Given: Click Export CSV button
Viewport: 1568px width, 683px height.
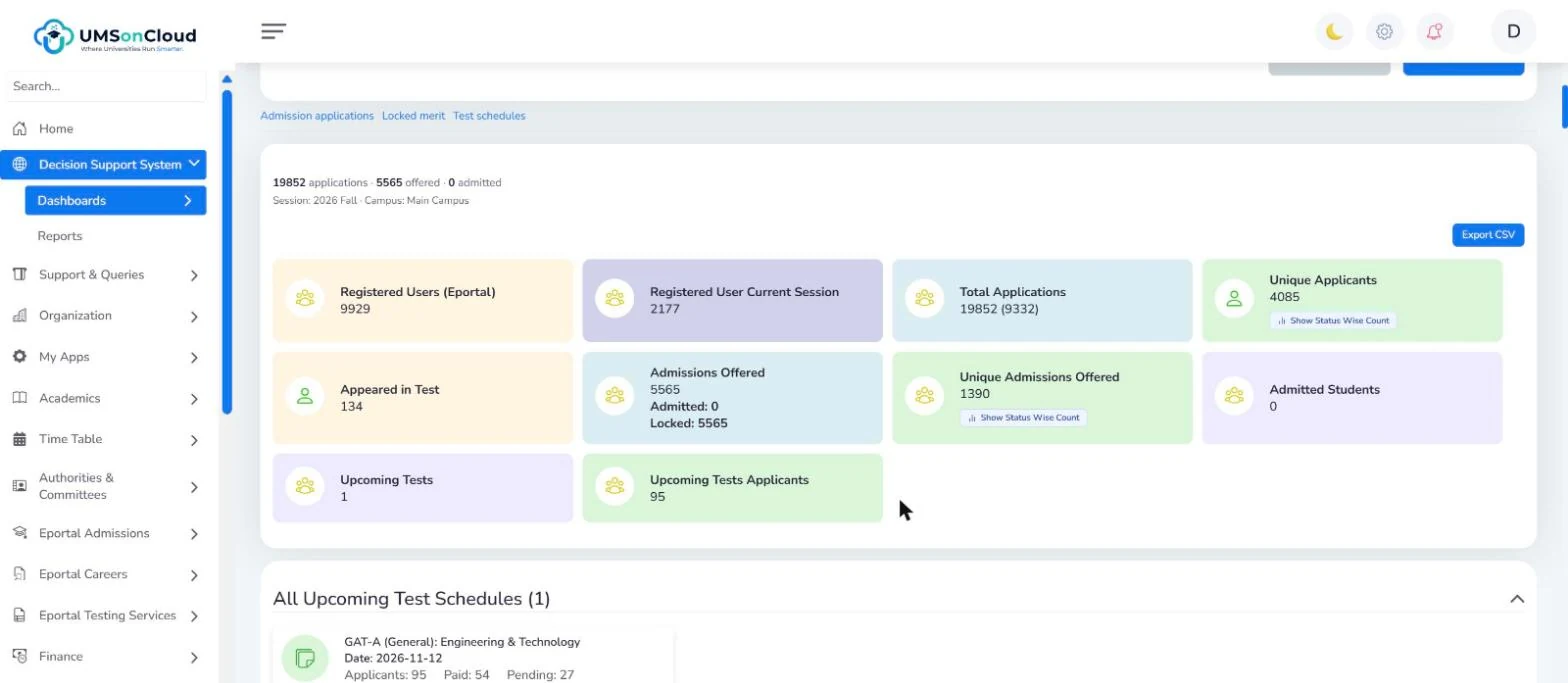Looking at the screenshot, I should pos(1488,235).
